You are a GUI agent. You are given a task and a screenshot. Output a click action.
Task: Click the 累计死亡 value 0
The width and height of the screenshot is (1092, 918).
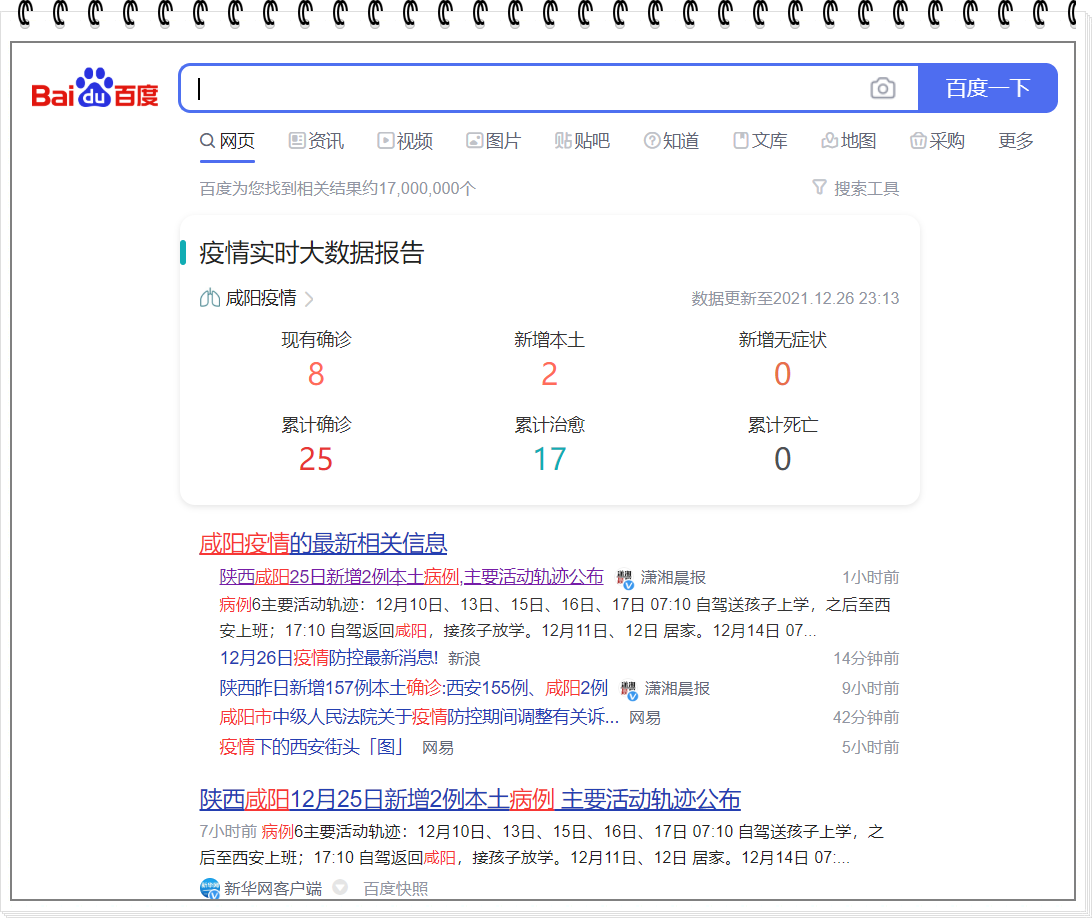point(783,459)
